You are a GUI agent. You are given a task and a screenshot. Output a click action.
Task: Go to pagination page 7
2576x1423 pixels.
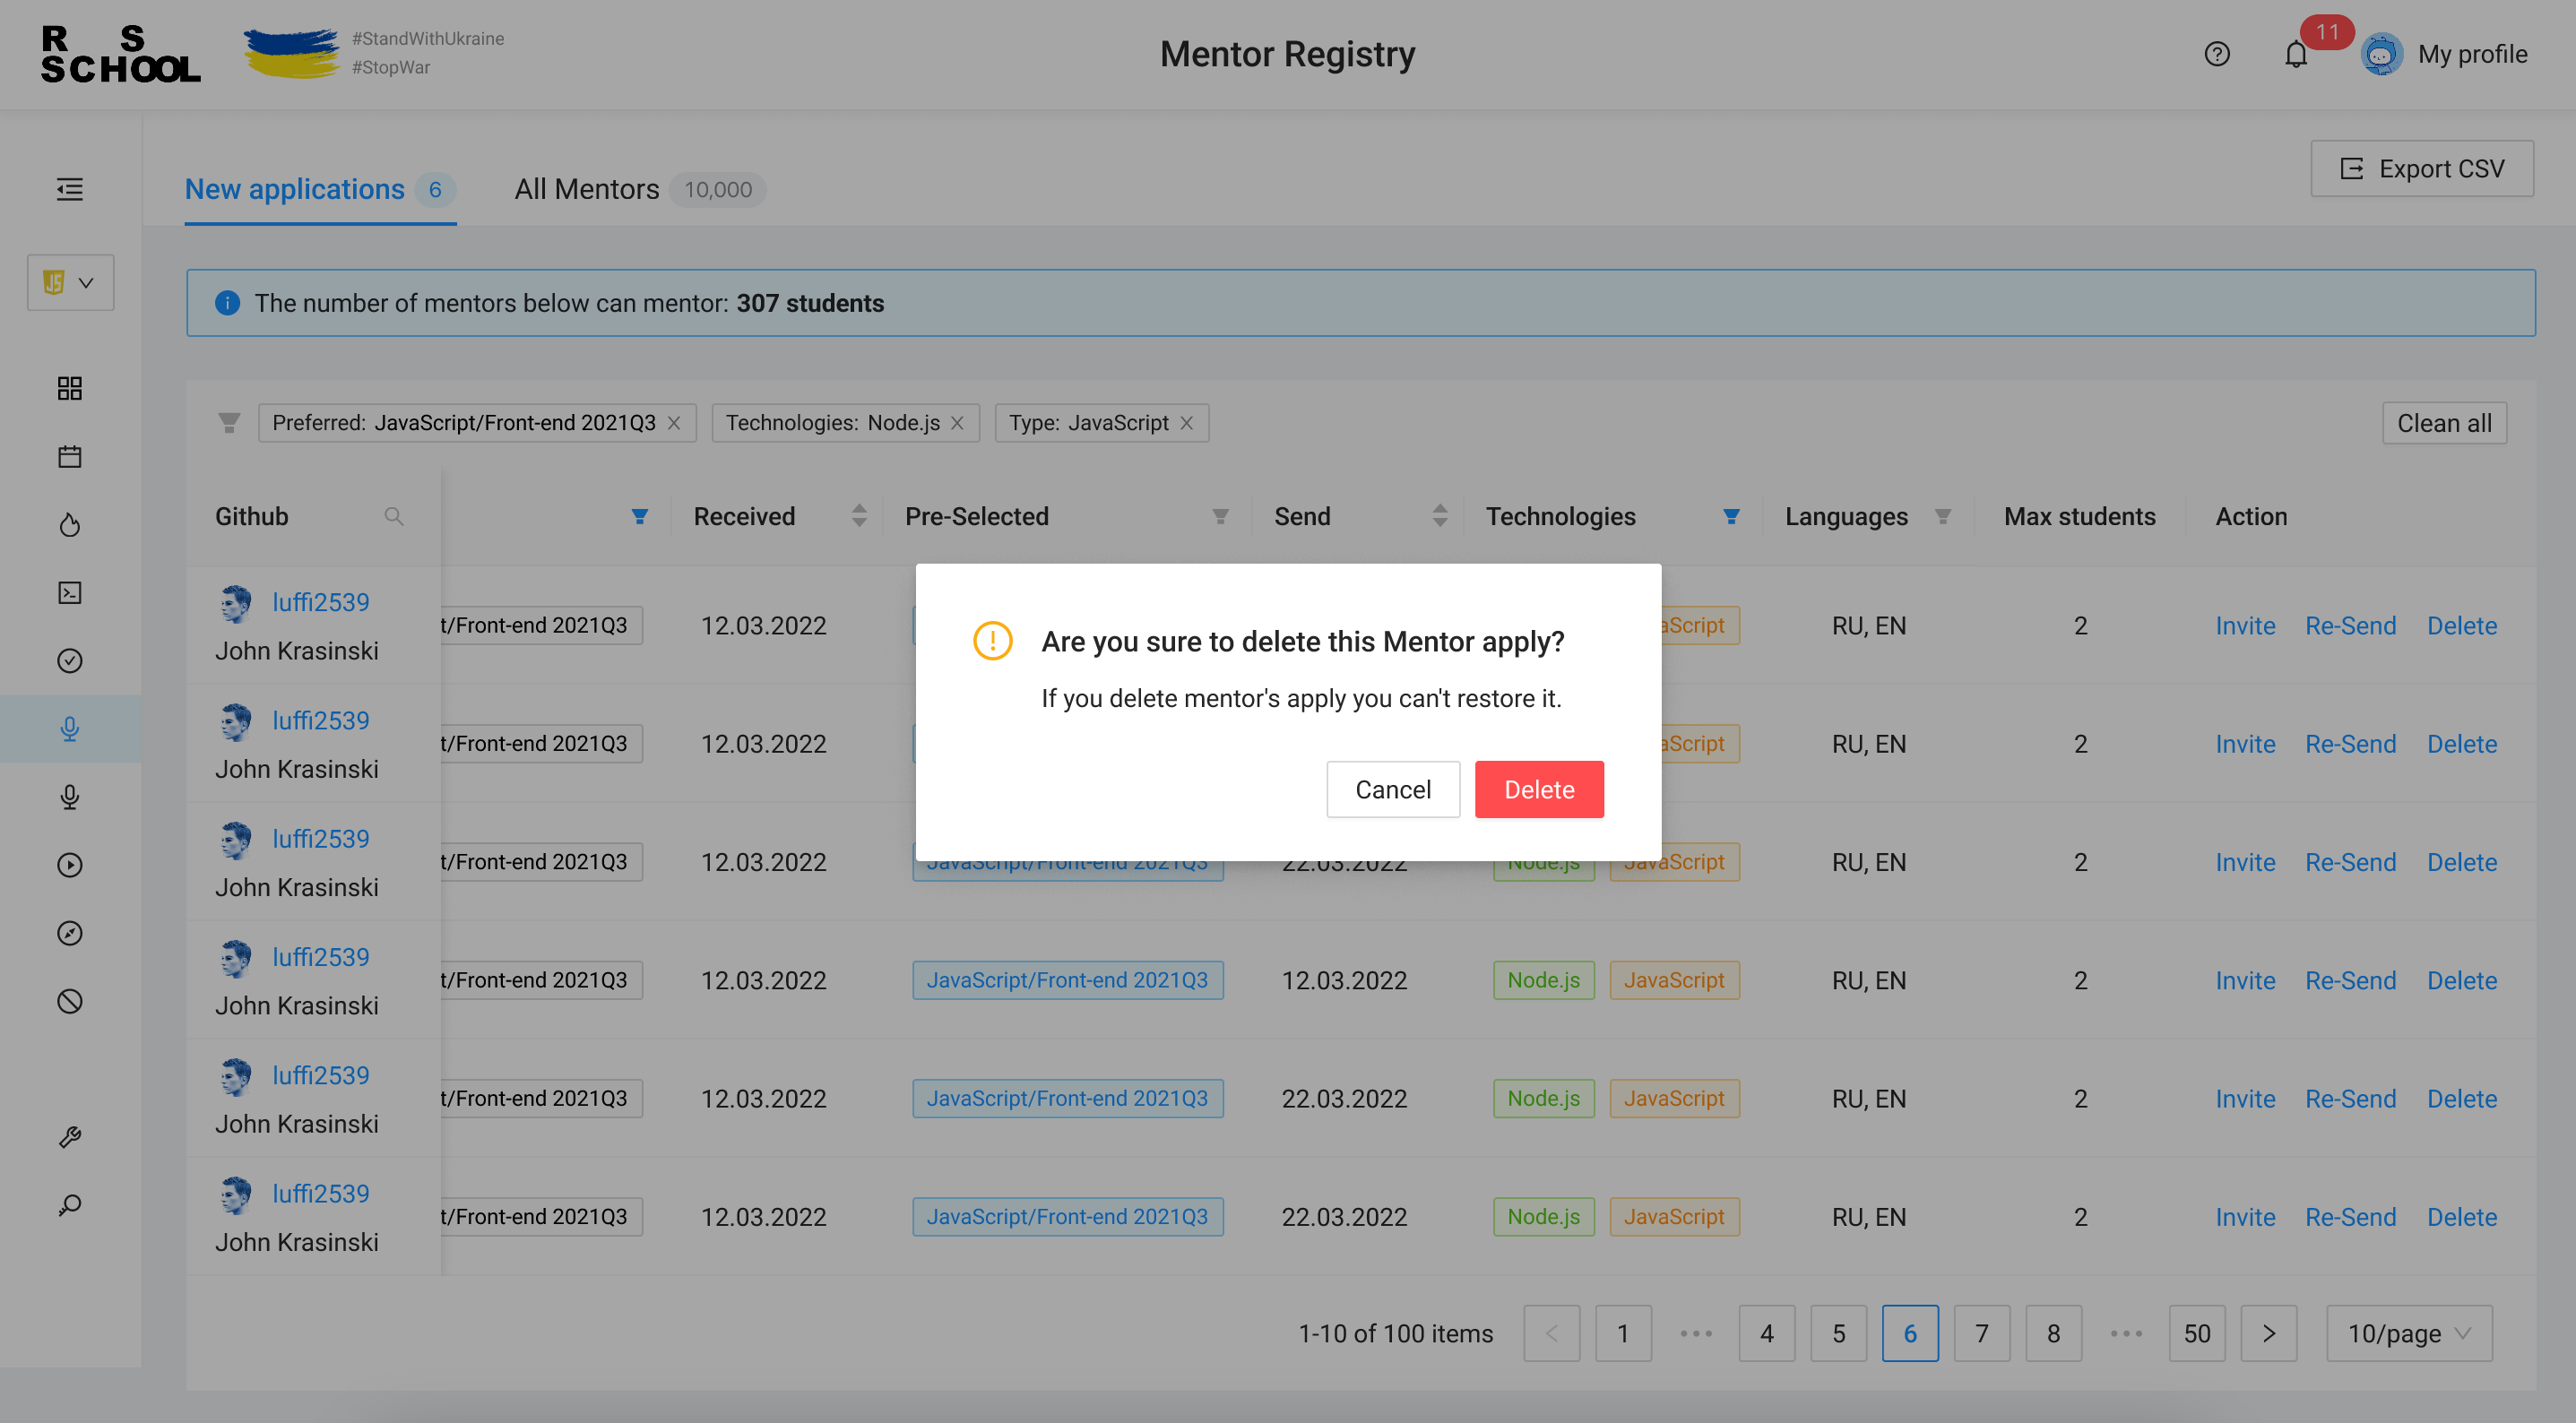(x=1982, y=1334)
